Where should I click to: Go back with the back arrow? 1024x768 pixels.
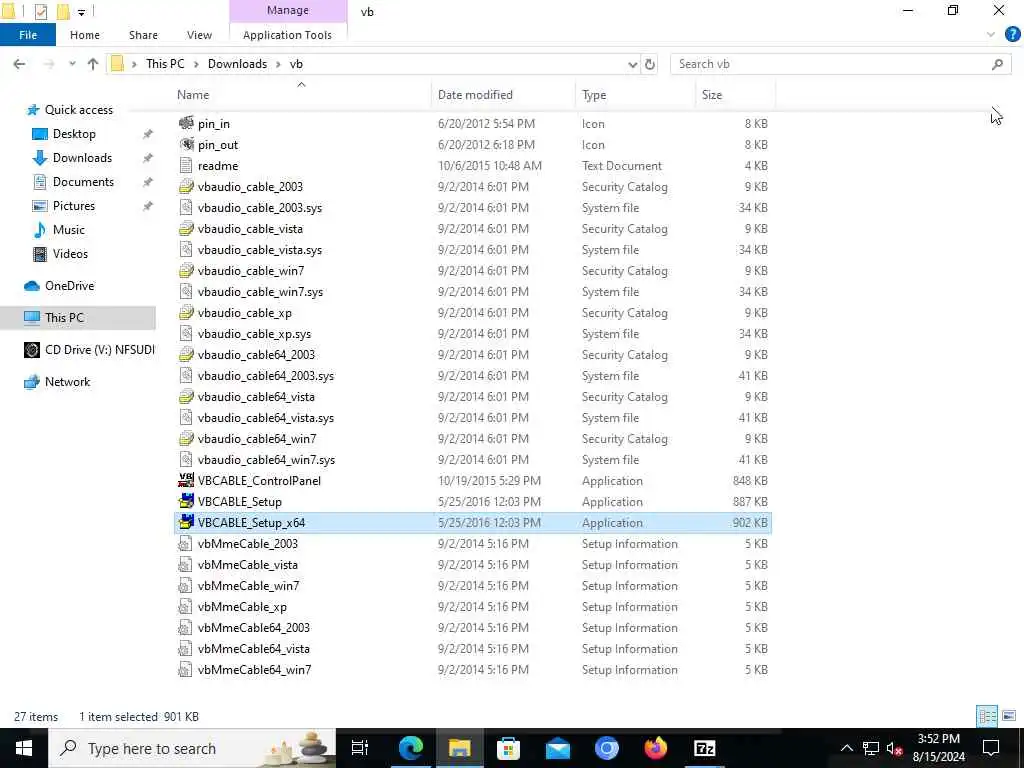pos(20,64)
